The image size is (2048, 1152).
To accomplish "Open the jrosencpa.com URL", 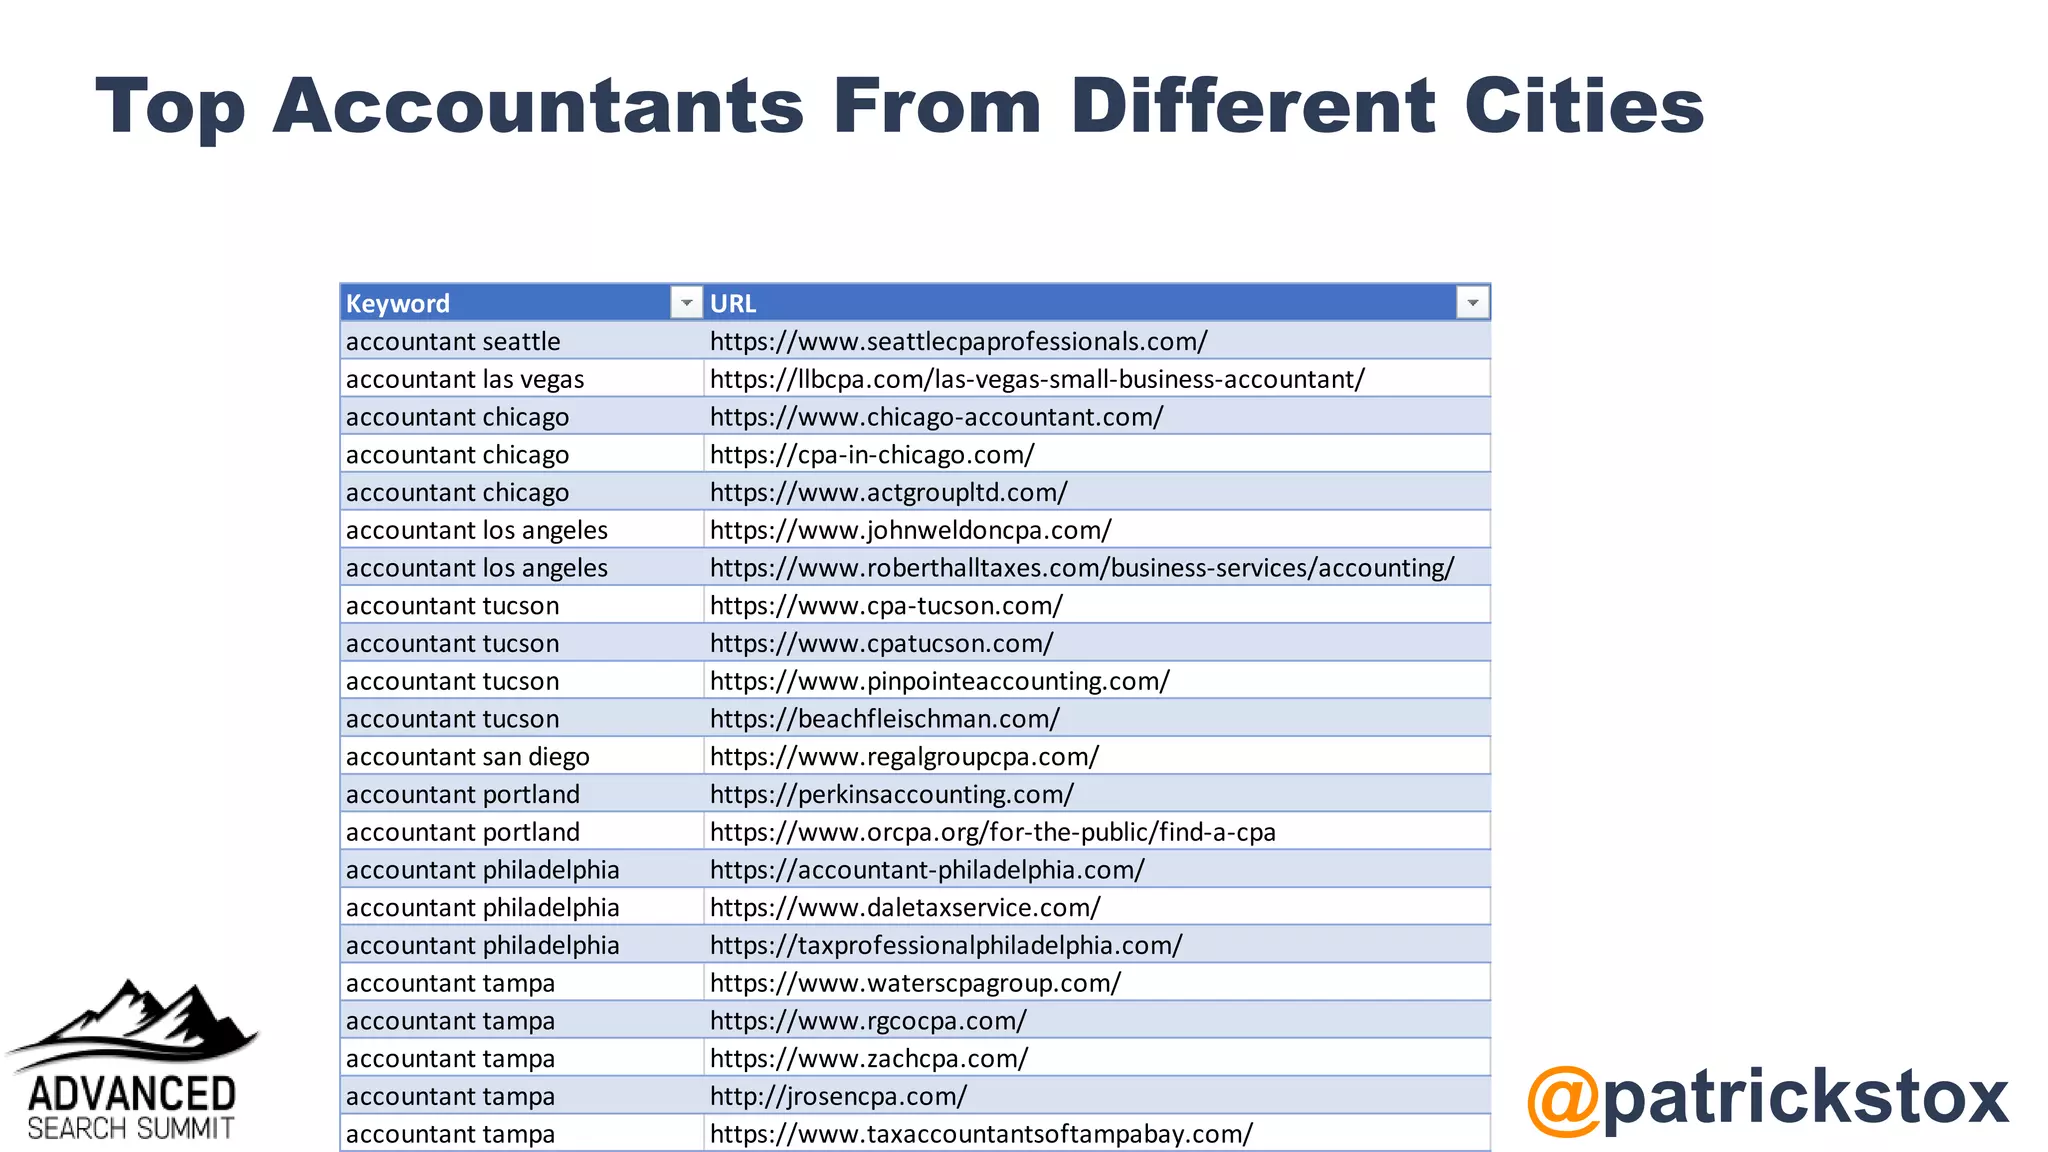I will (x=838, y=1096).
